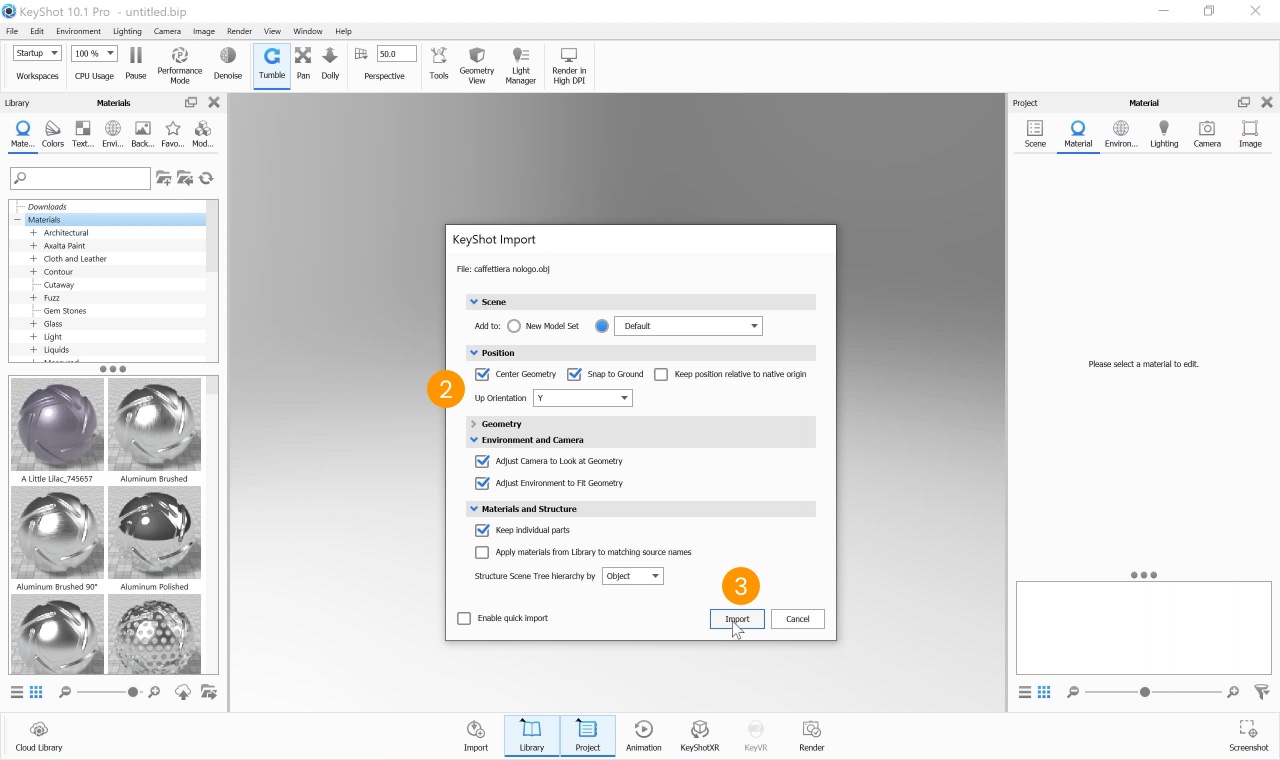Viewport: 1280px width, 760px height.
Task: Click the Import button to confirm
Action: point(737,618)
